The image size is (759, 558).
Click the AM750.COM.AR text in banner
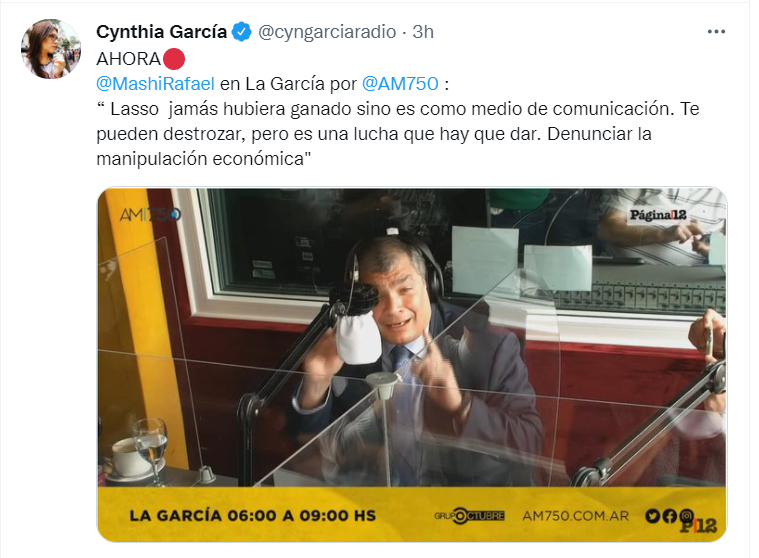coord(576,516)
